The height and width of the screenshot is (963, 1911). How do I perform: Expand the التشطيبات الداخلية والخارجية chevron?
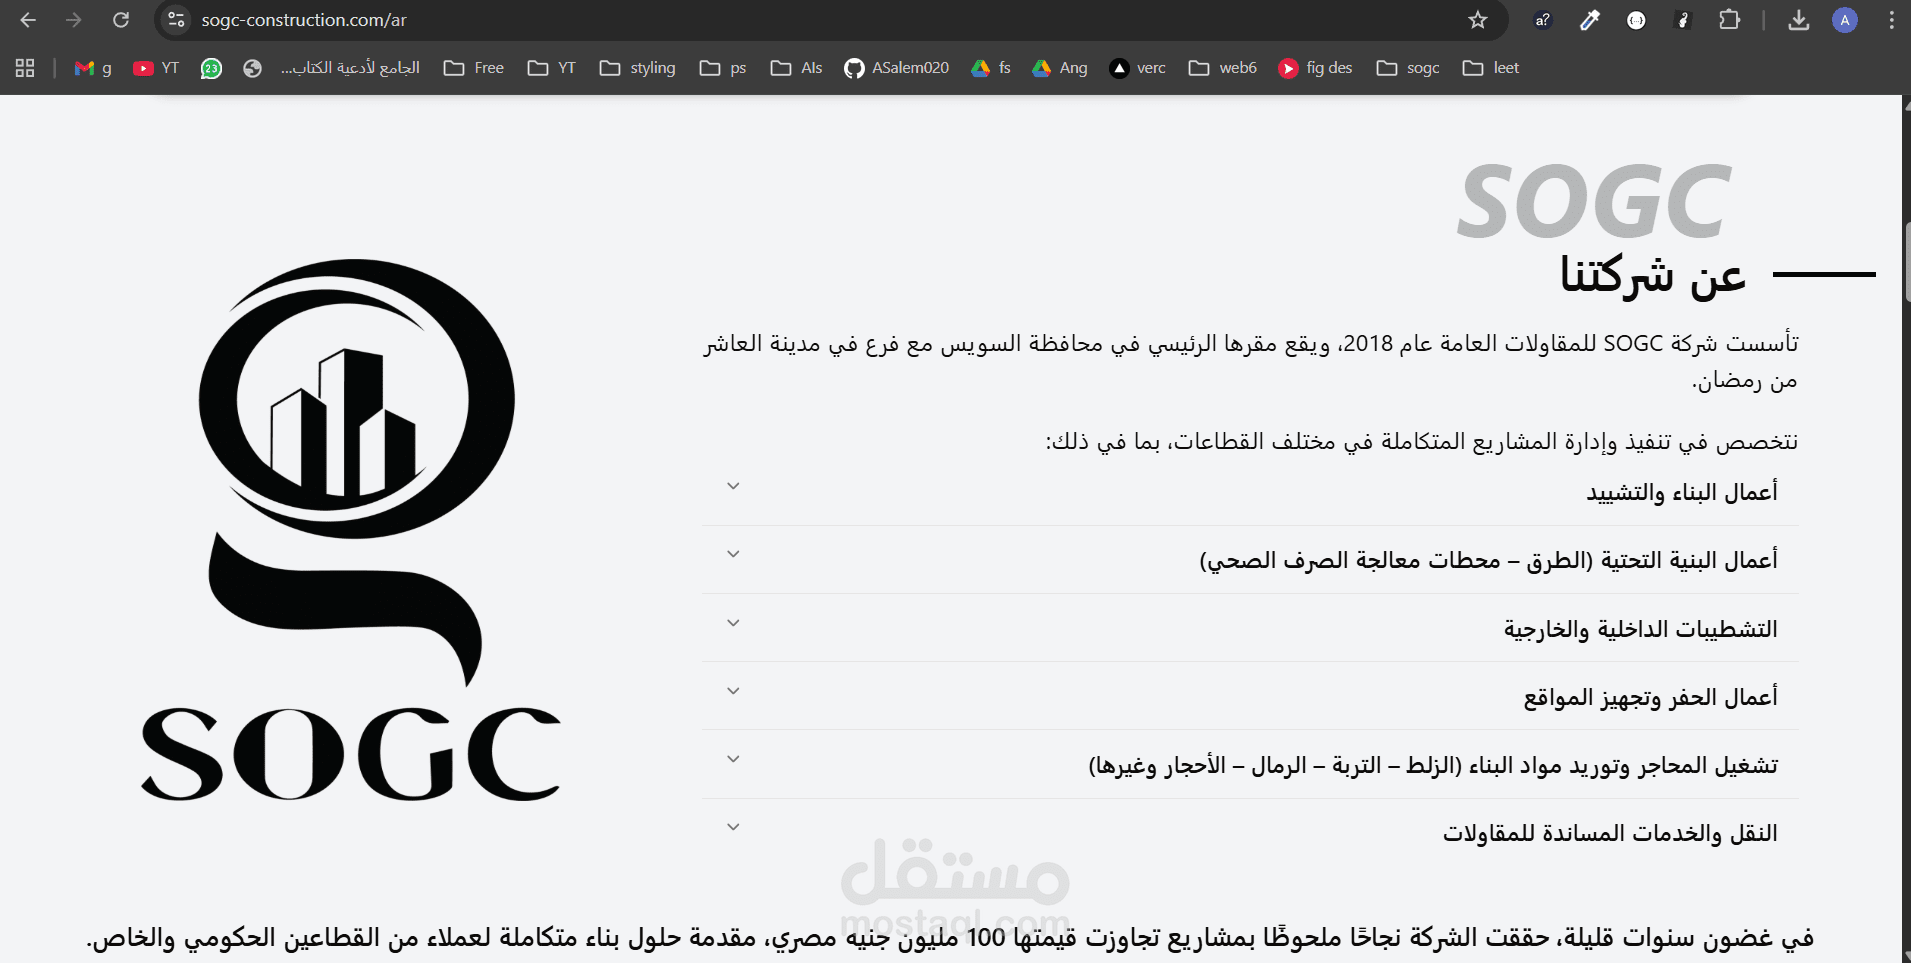tap(733, 623)
